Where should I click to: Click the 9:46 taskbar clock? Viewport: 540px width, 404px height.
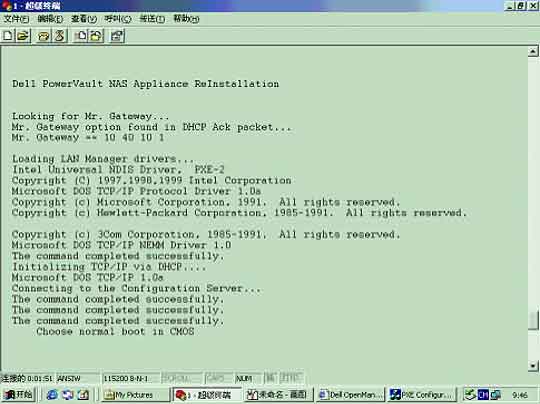[519, 395]
